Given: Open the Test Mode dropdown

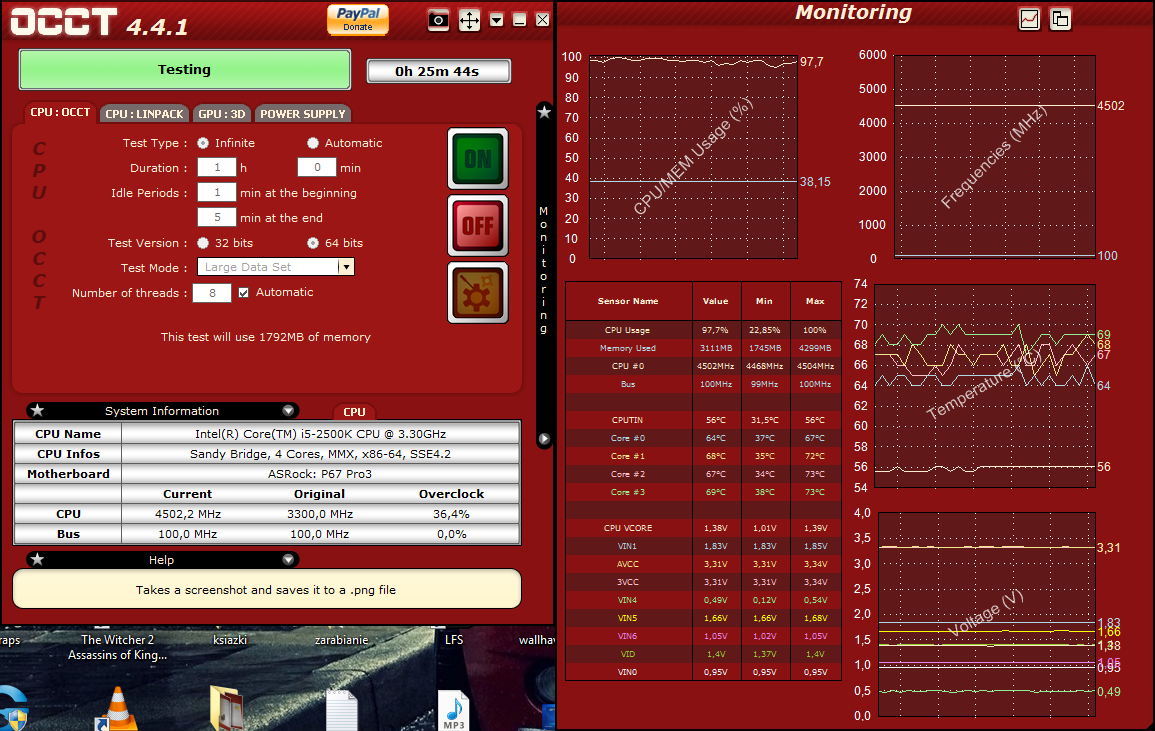Looking at the screenshot, I should click(346, 267).
